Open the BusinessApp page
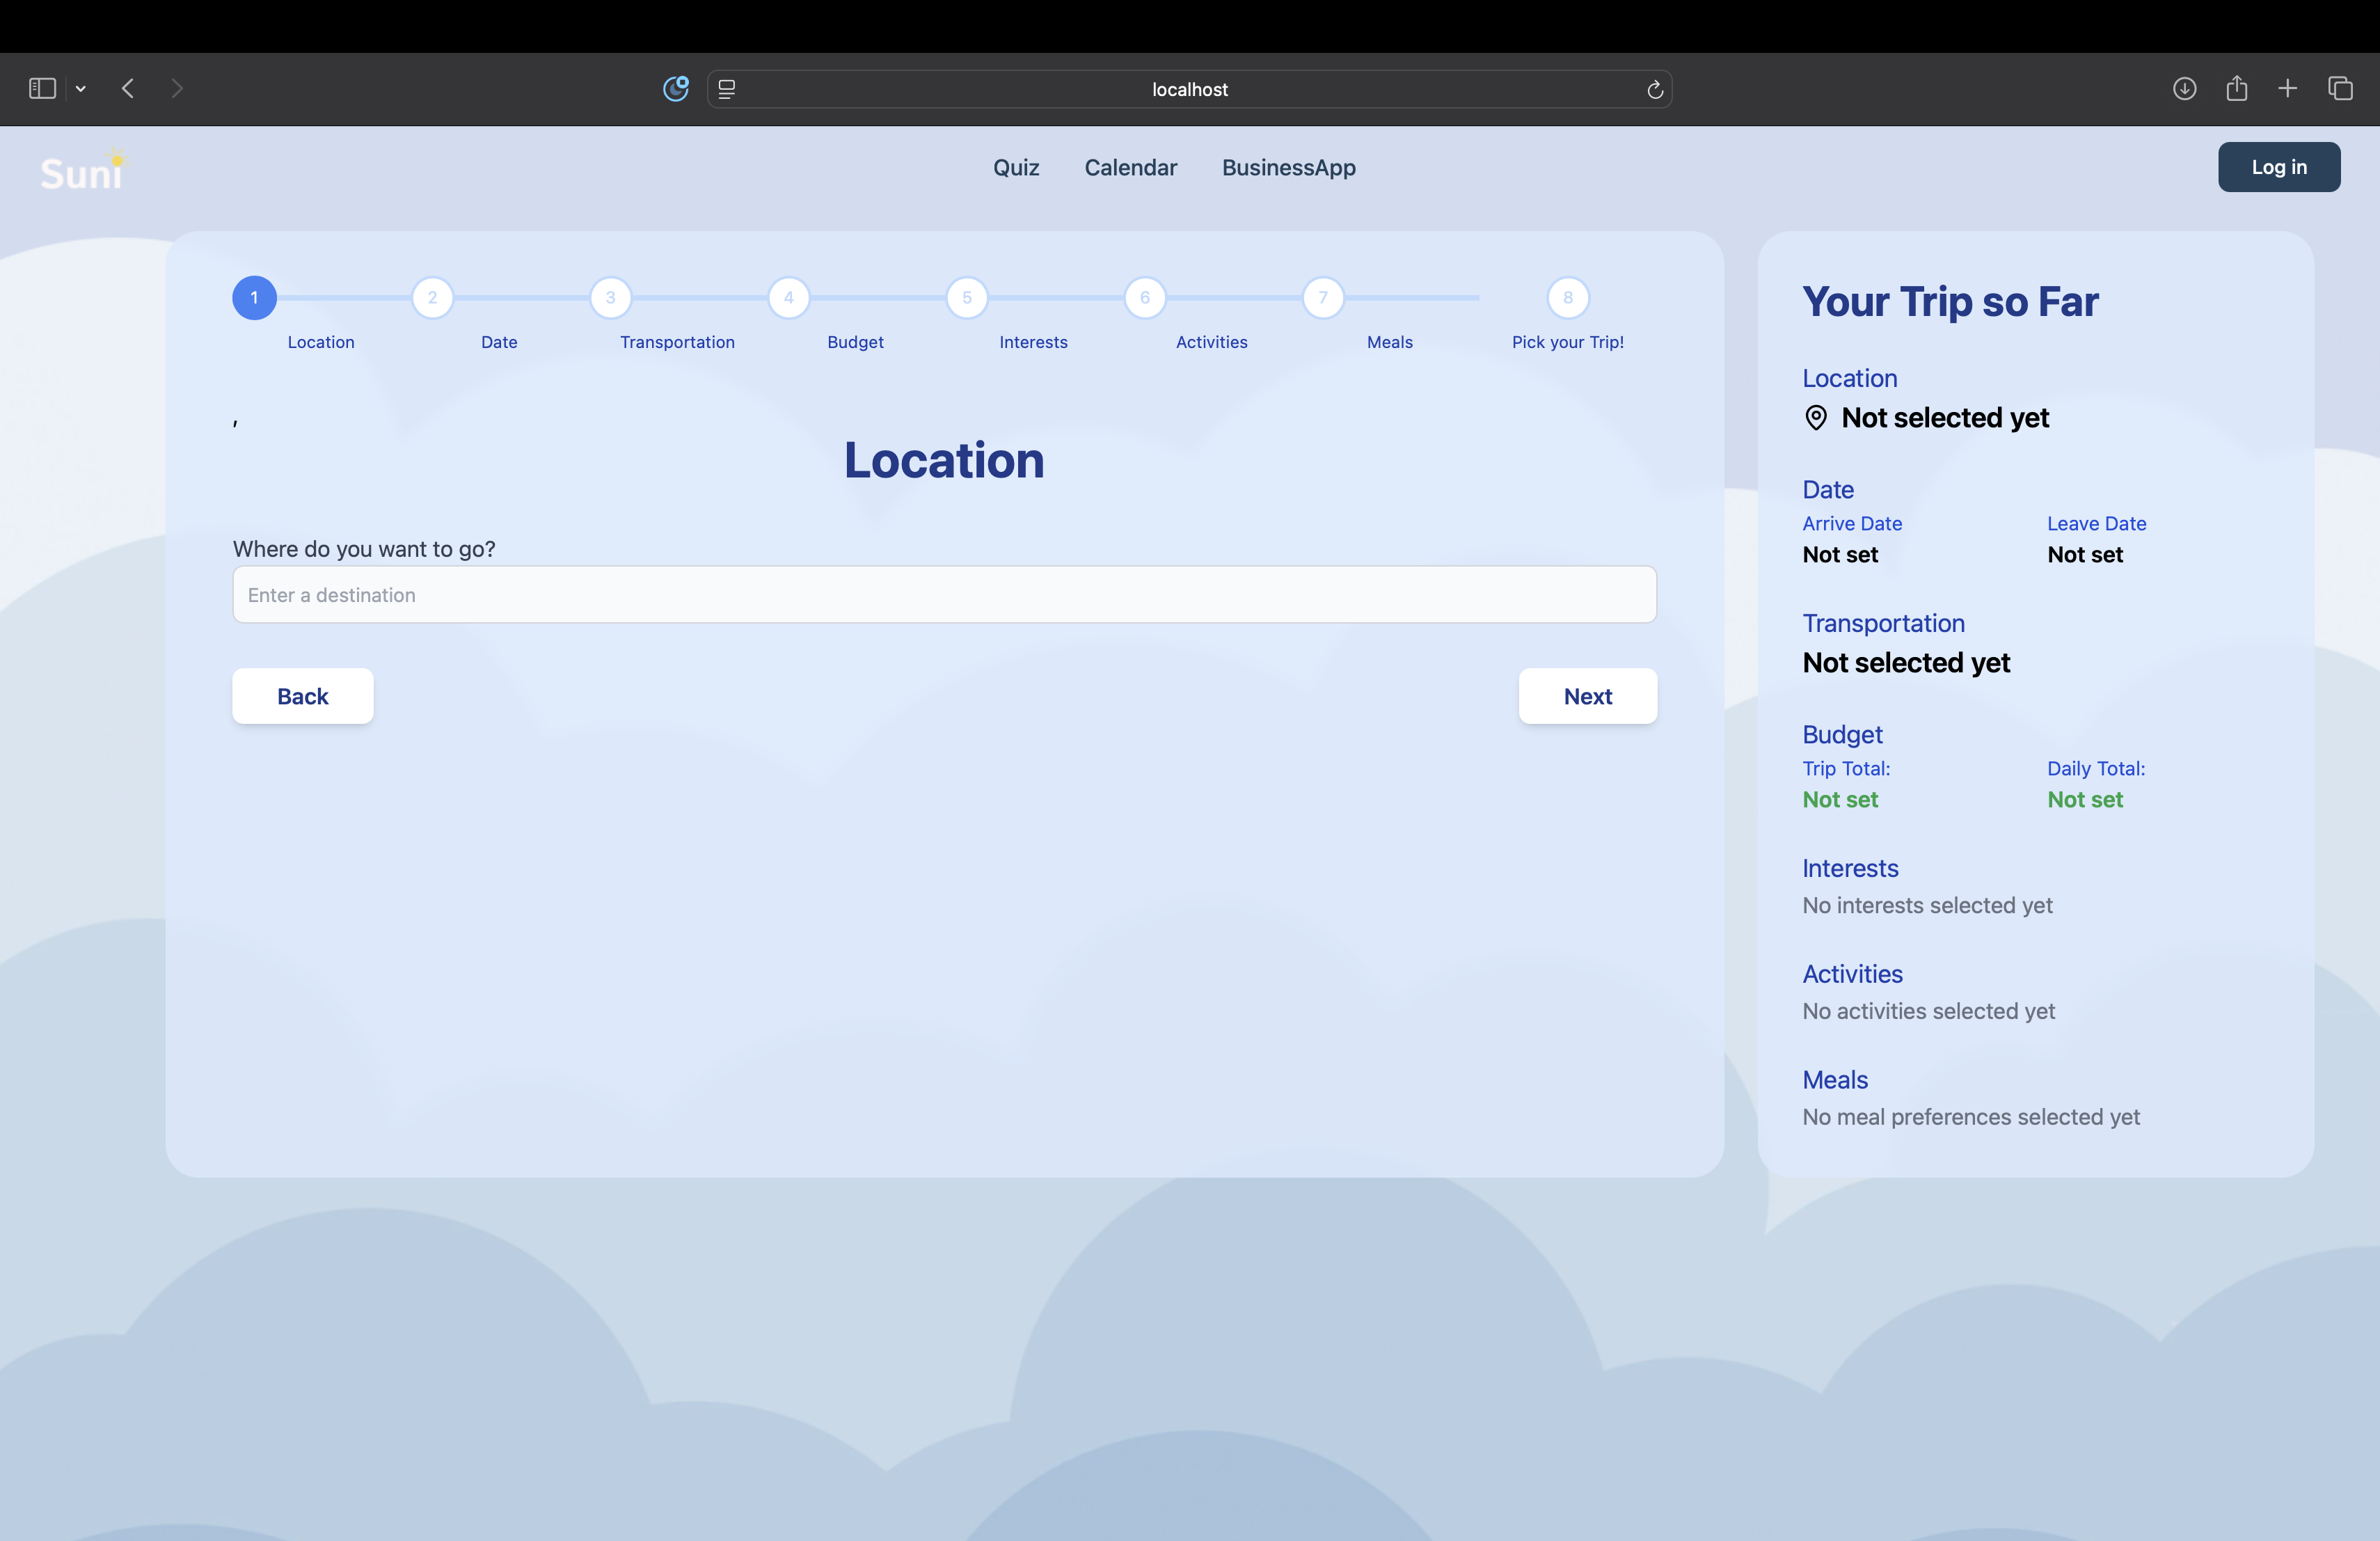 [1288, 168]
